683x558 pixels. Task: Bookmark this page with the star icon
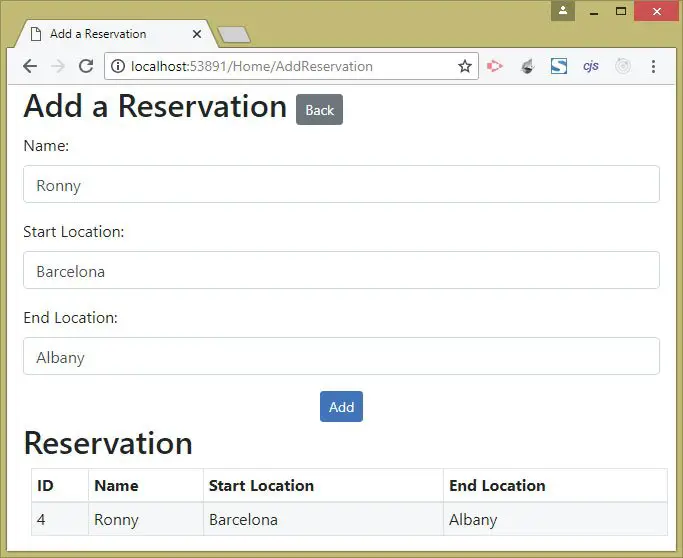pos(465,66)
